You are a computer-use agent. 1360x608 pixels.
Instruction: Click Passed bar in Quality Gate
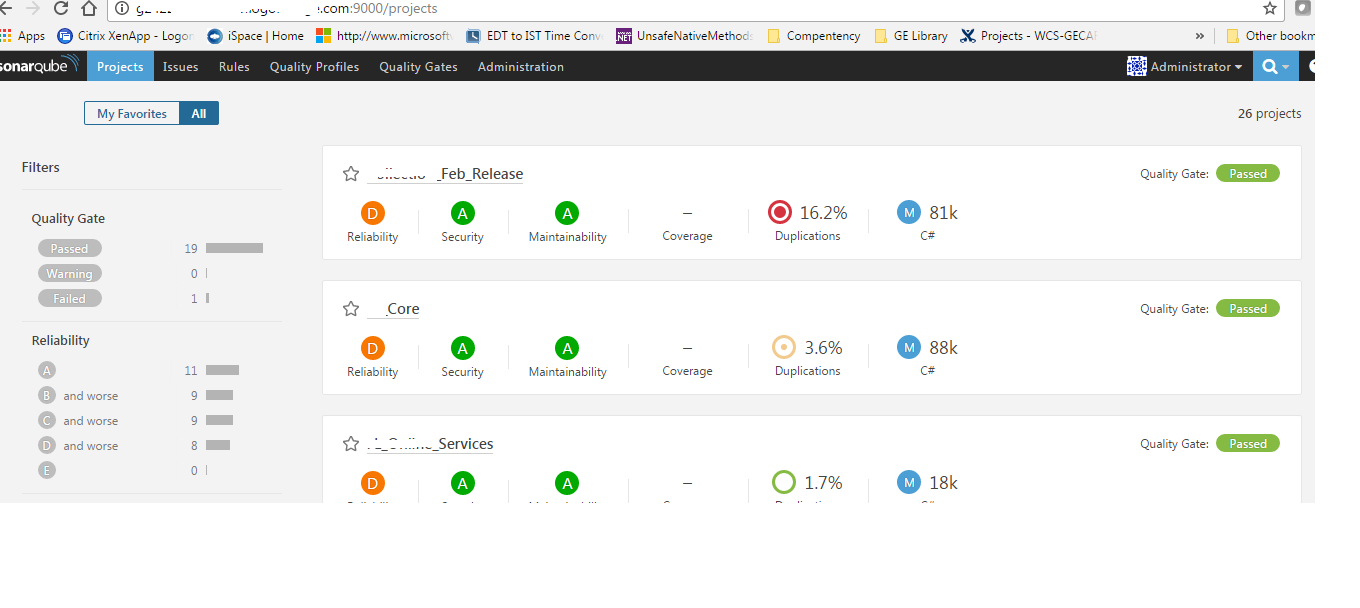point(234,248)
